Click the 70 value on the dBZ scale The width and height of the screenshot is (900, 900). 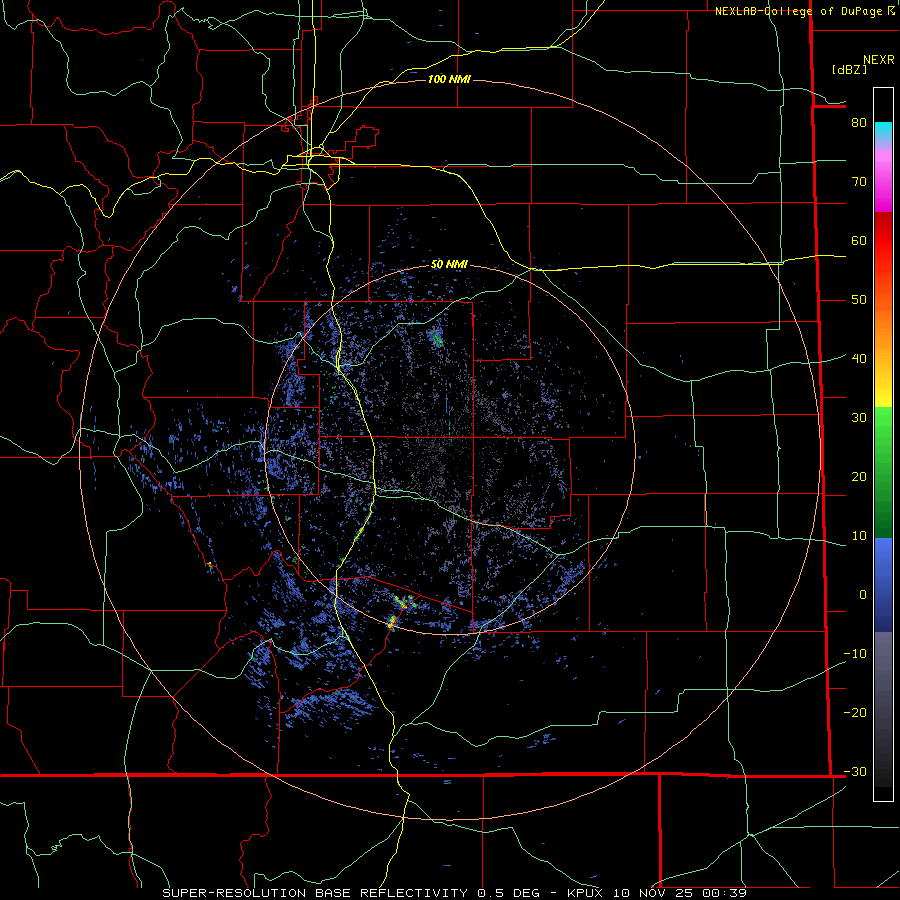[859, 181]
